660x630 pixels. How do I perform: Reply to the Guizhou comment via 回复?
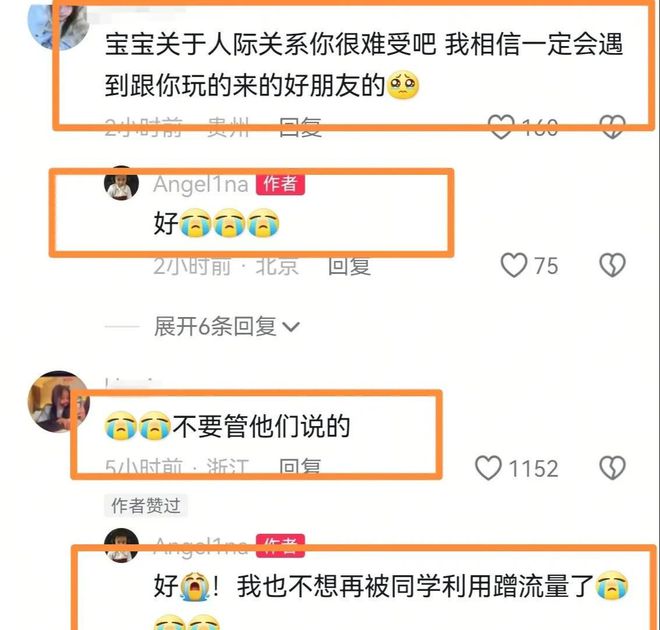click(x=301, y=127)
